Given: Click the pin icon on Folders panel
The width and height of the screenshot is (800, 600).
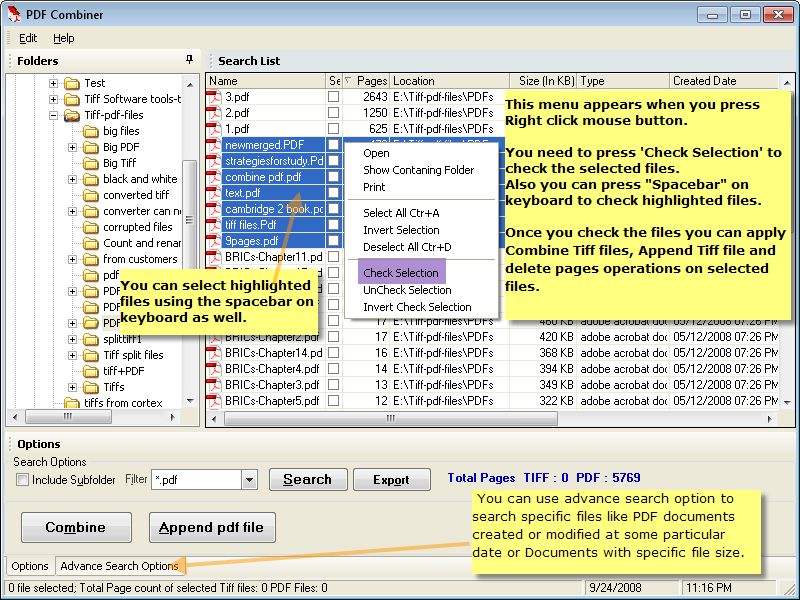Looking at the screenshot, I should [x=190, y=60].
